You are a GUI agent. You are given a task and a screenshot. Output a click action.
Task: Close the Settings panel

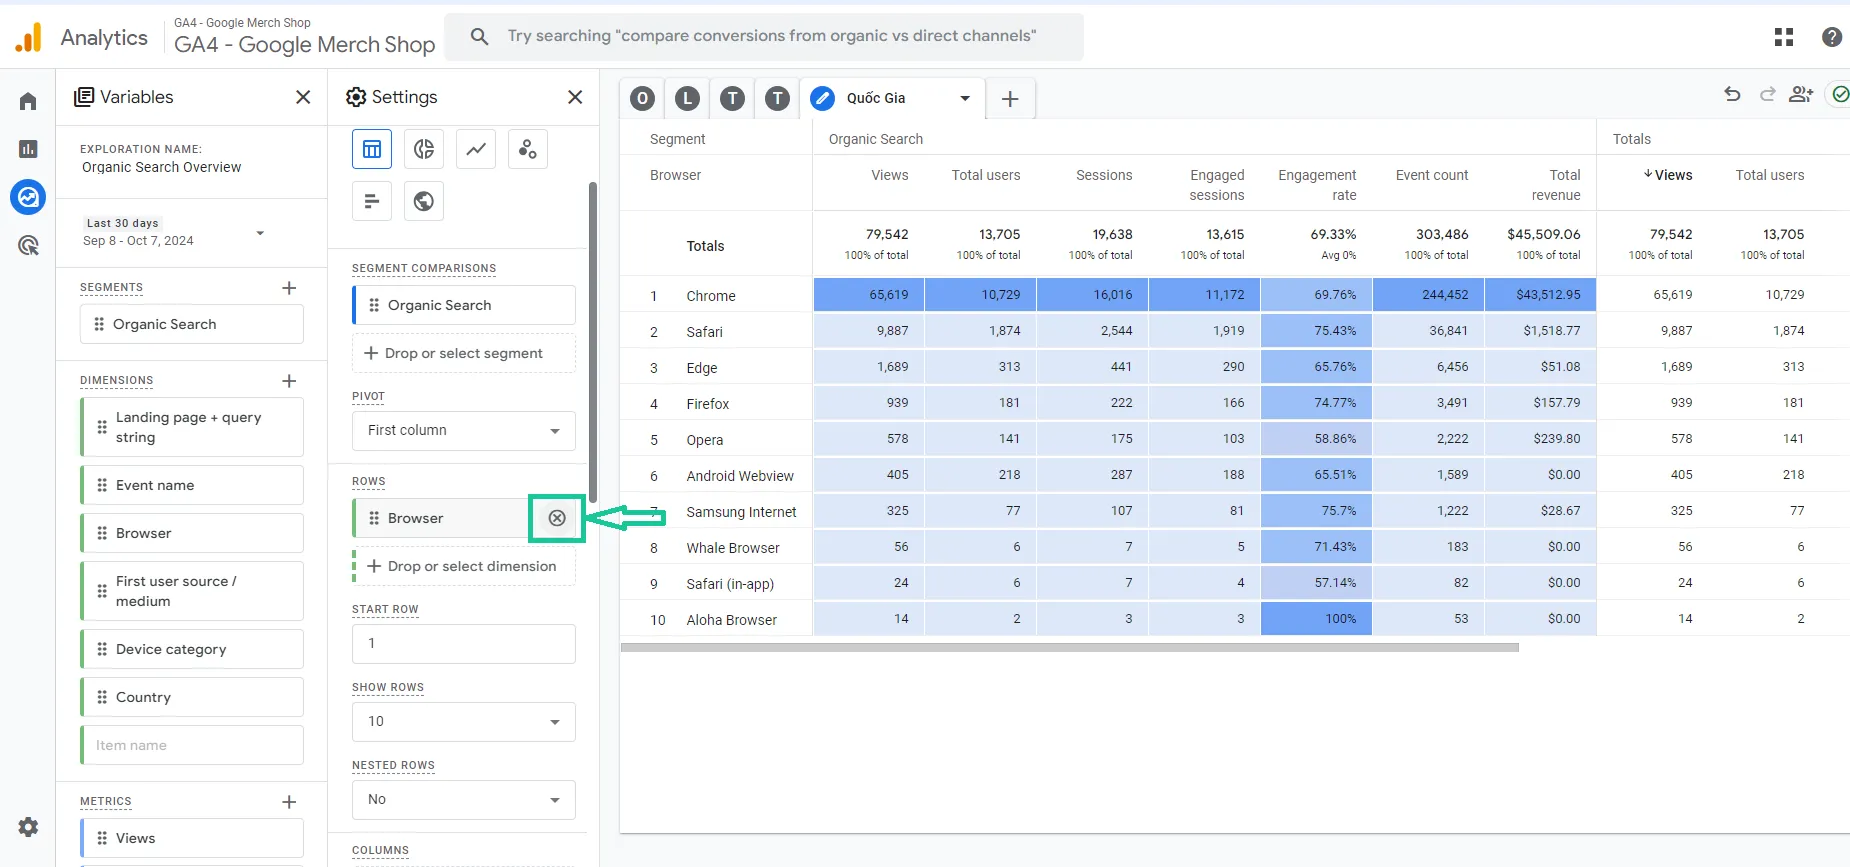pos(575,97)
